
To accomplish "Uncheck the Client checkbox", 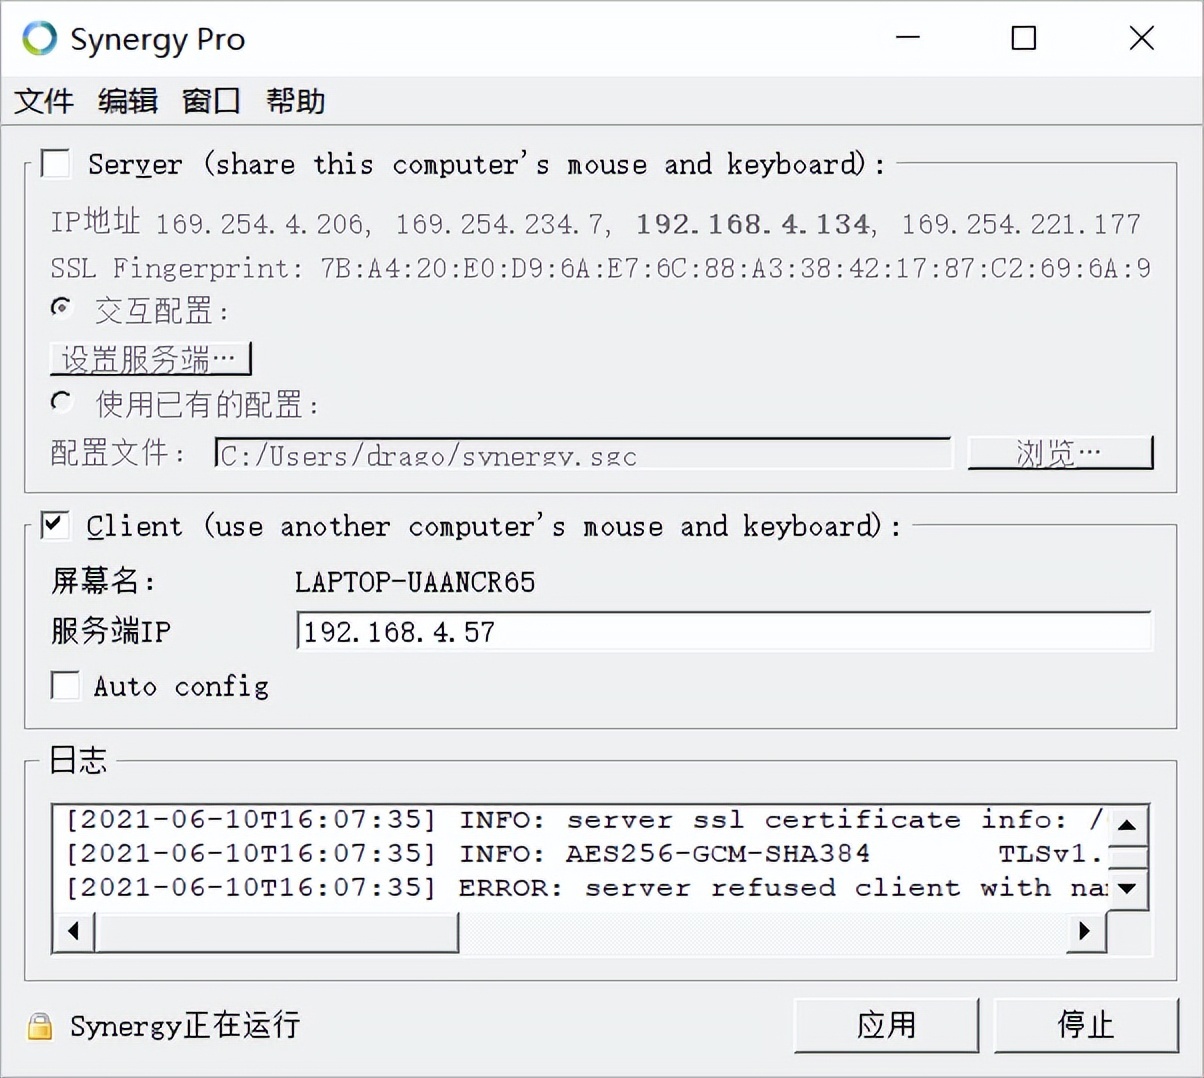I will click(x=56, y=525).
